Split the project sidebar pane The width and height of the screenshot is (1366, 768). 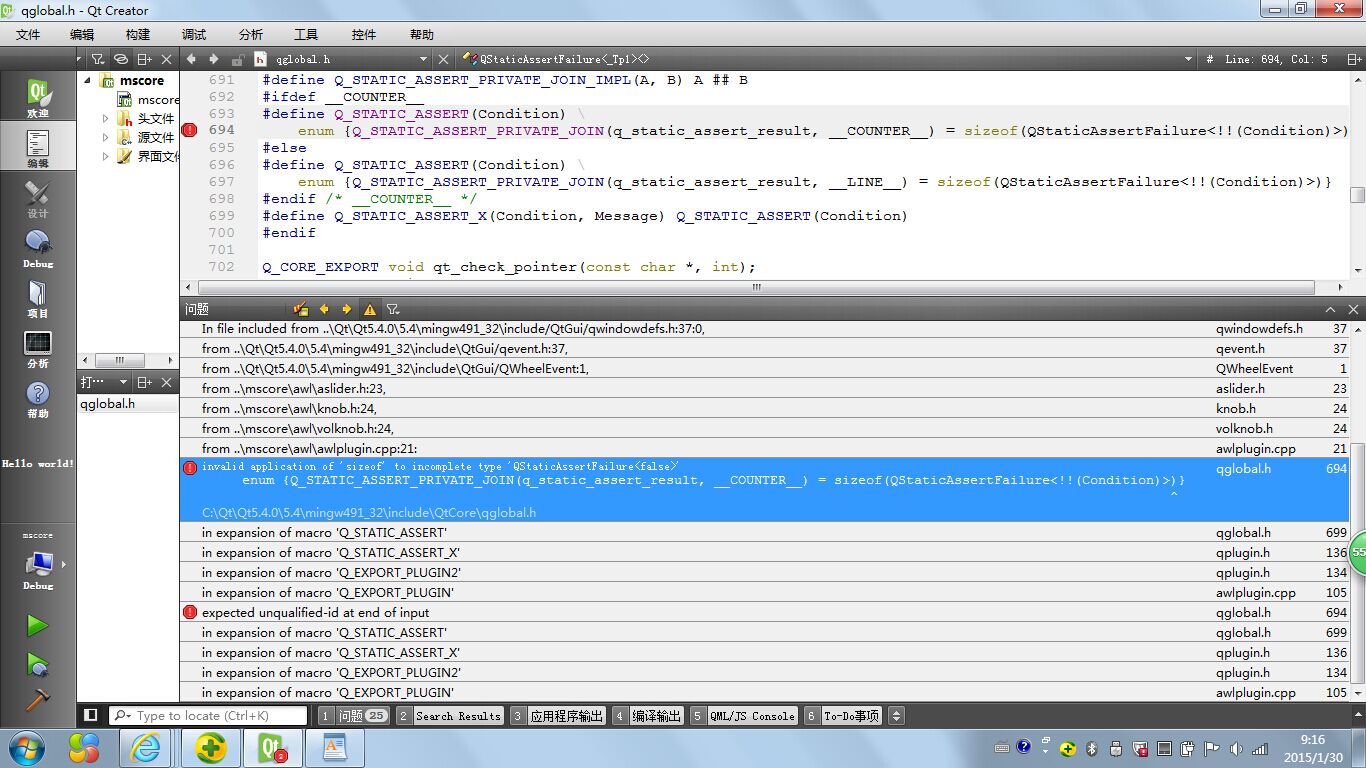click(145, 59)
